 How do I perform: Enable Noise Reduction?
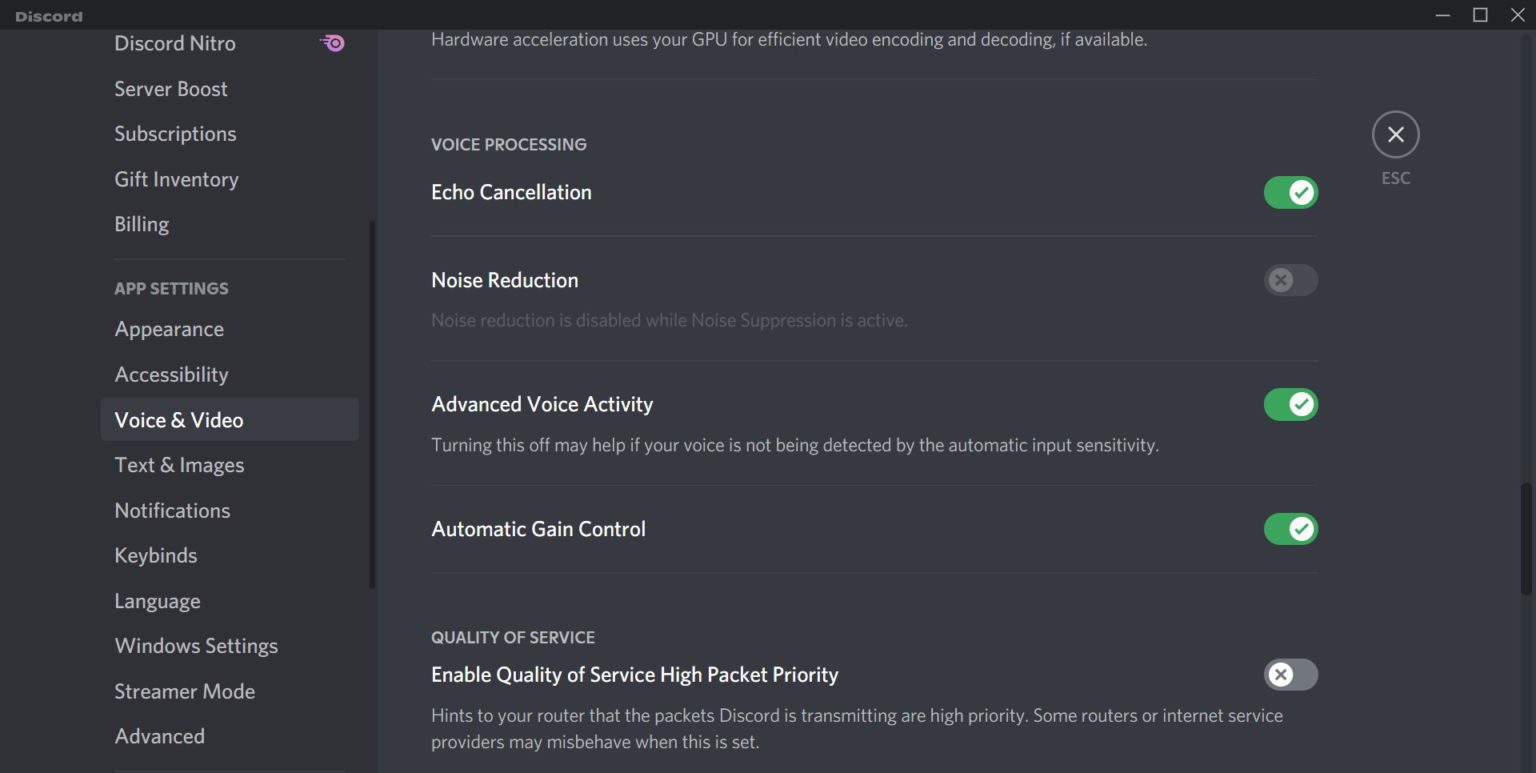1290,280
